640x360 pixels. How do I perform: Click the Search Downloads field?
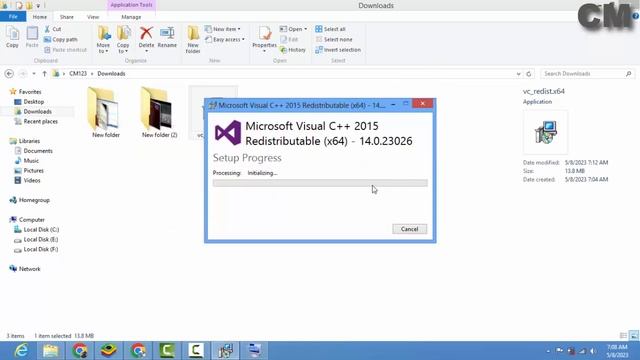point(584,74)
